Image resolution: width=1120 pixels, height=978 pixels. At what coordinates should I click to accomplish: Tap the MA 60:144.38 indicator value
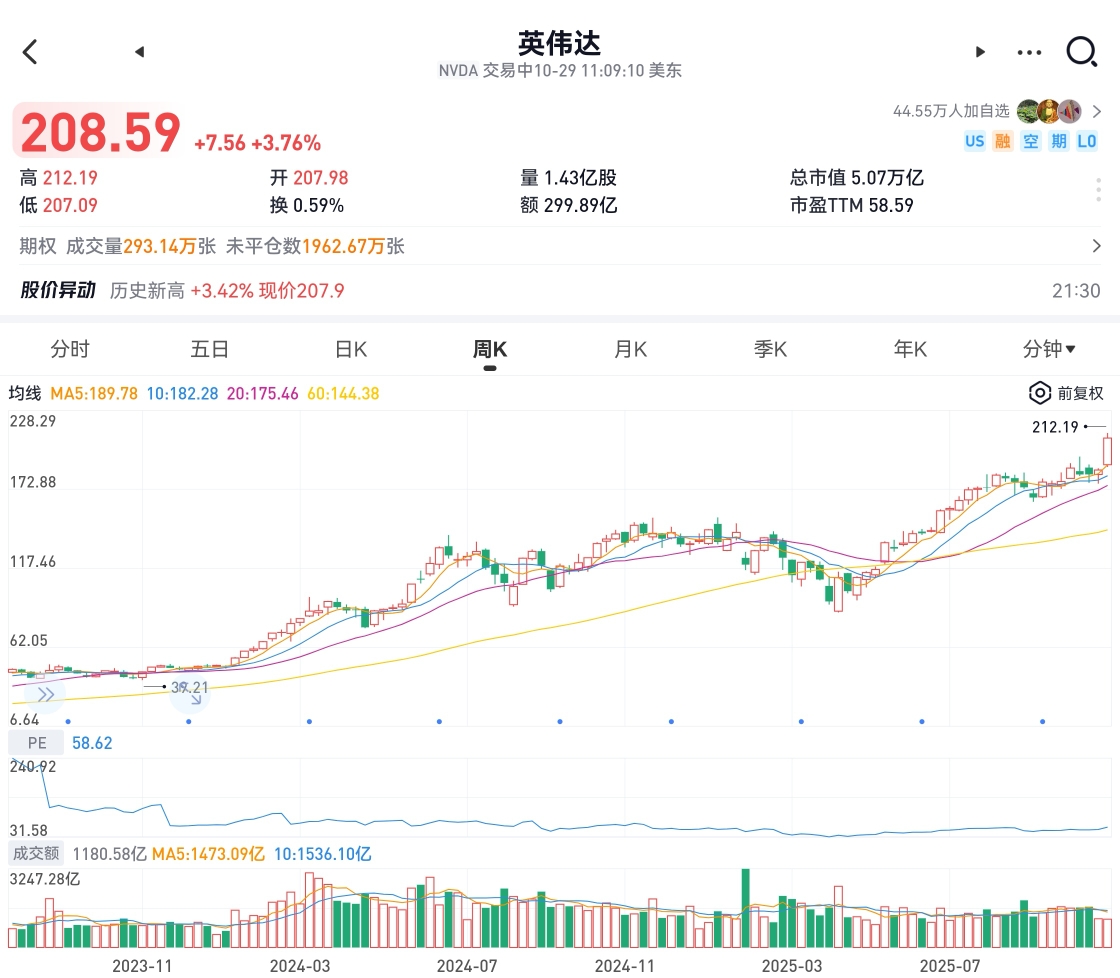pyautogui.click(x=343, y=394)
